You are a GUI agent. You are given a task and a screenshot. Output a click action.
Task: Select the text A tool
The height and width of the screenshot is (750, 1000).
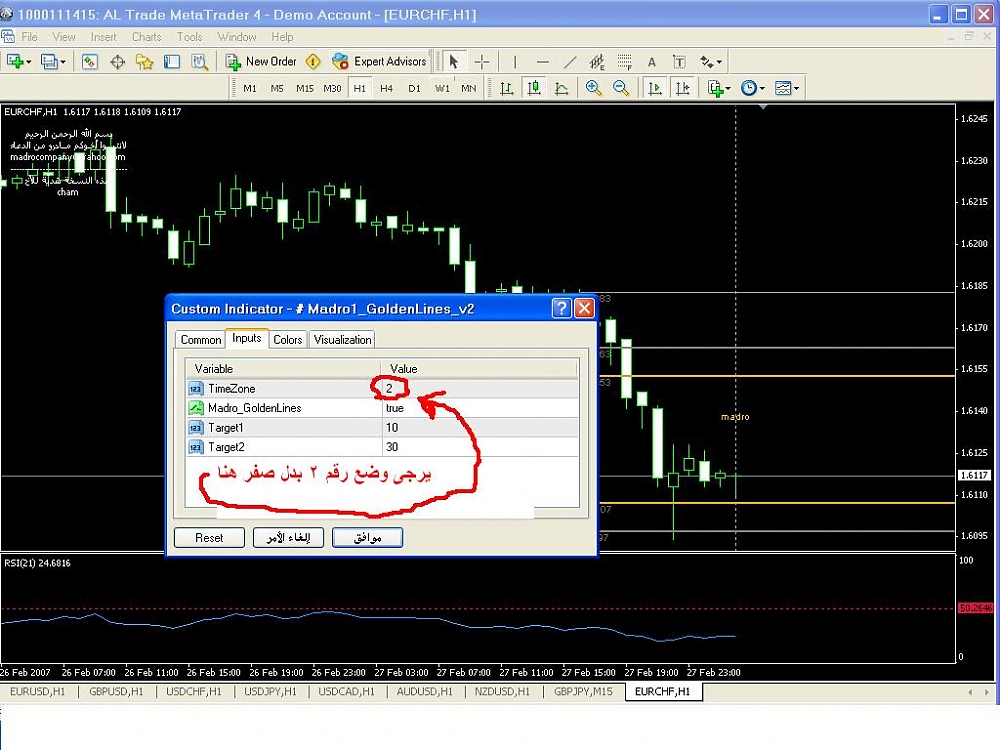[x=651, y=62]
